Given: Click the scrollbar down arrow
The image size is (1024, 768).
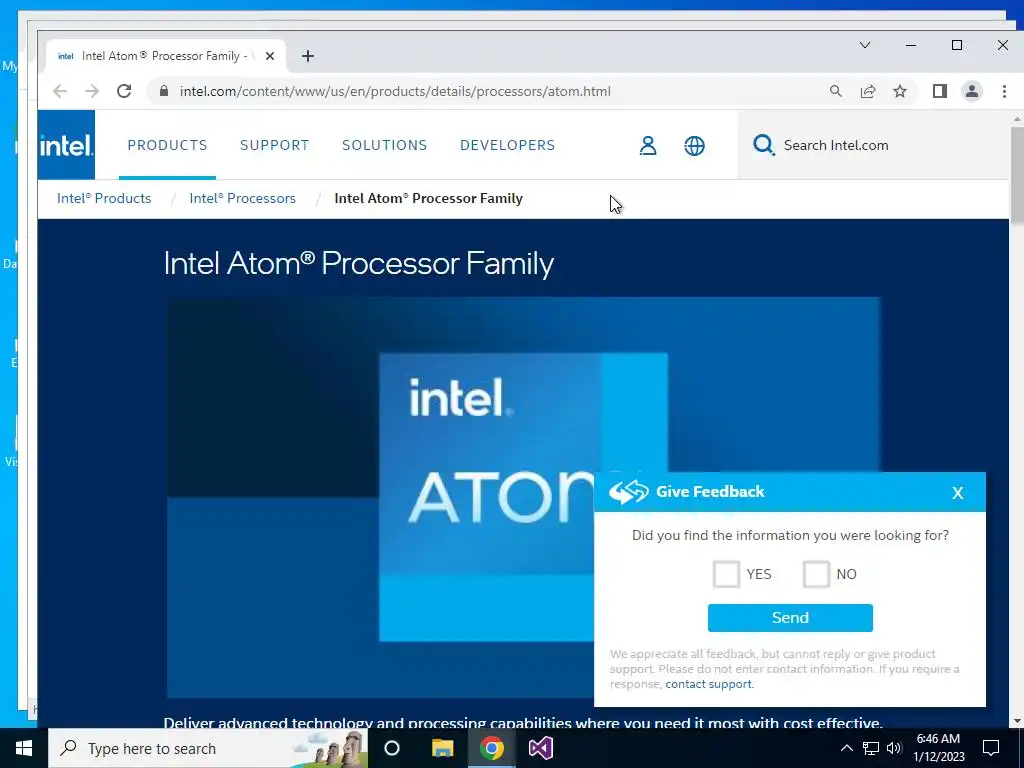Looking at the screenshot, I should (1017, 721).
